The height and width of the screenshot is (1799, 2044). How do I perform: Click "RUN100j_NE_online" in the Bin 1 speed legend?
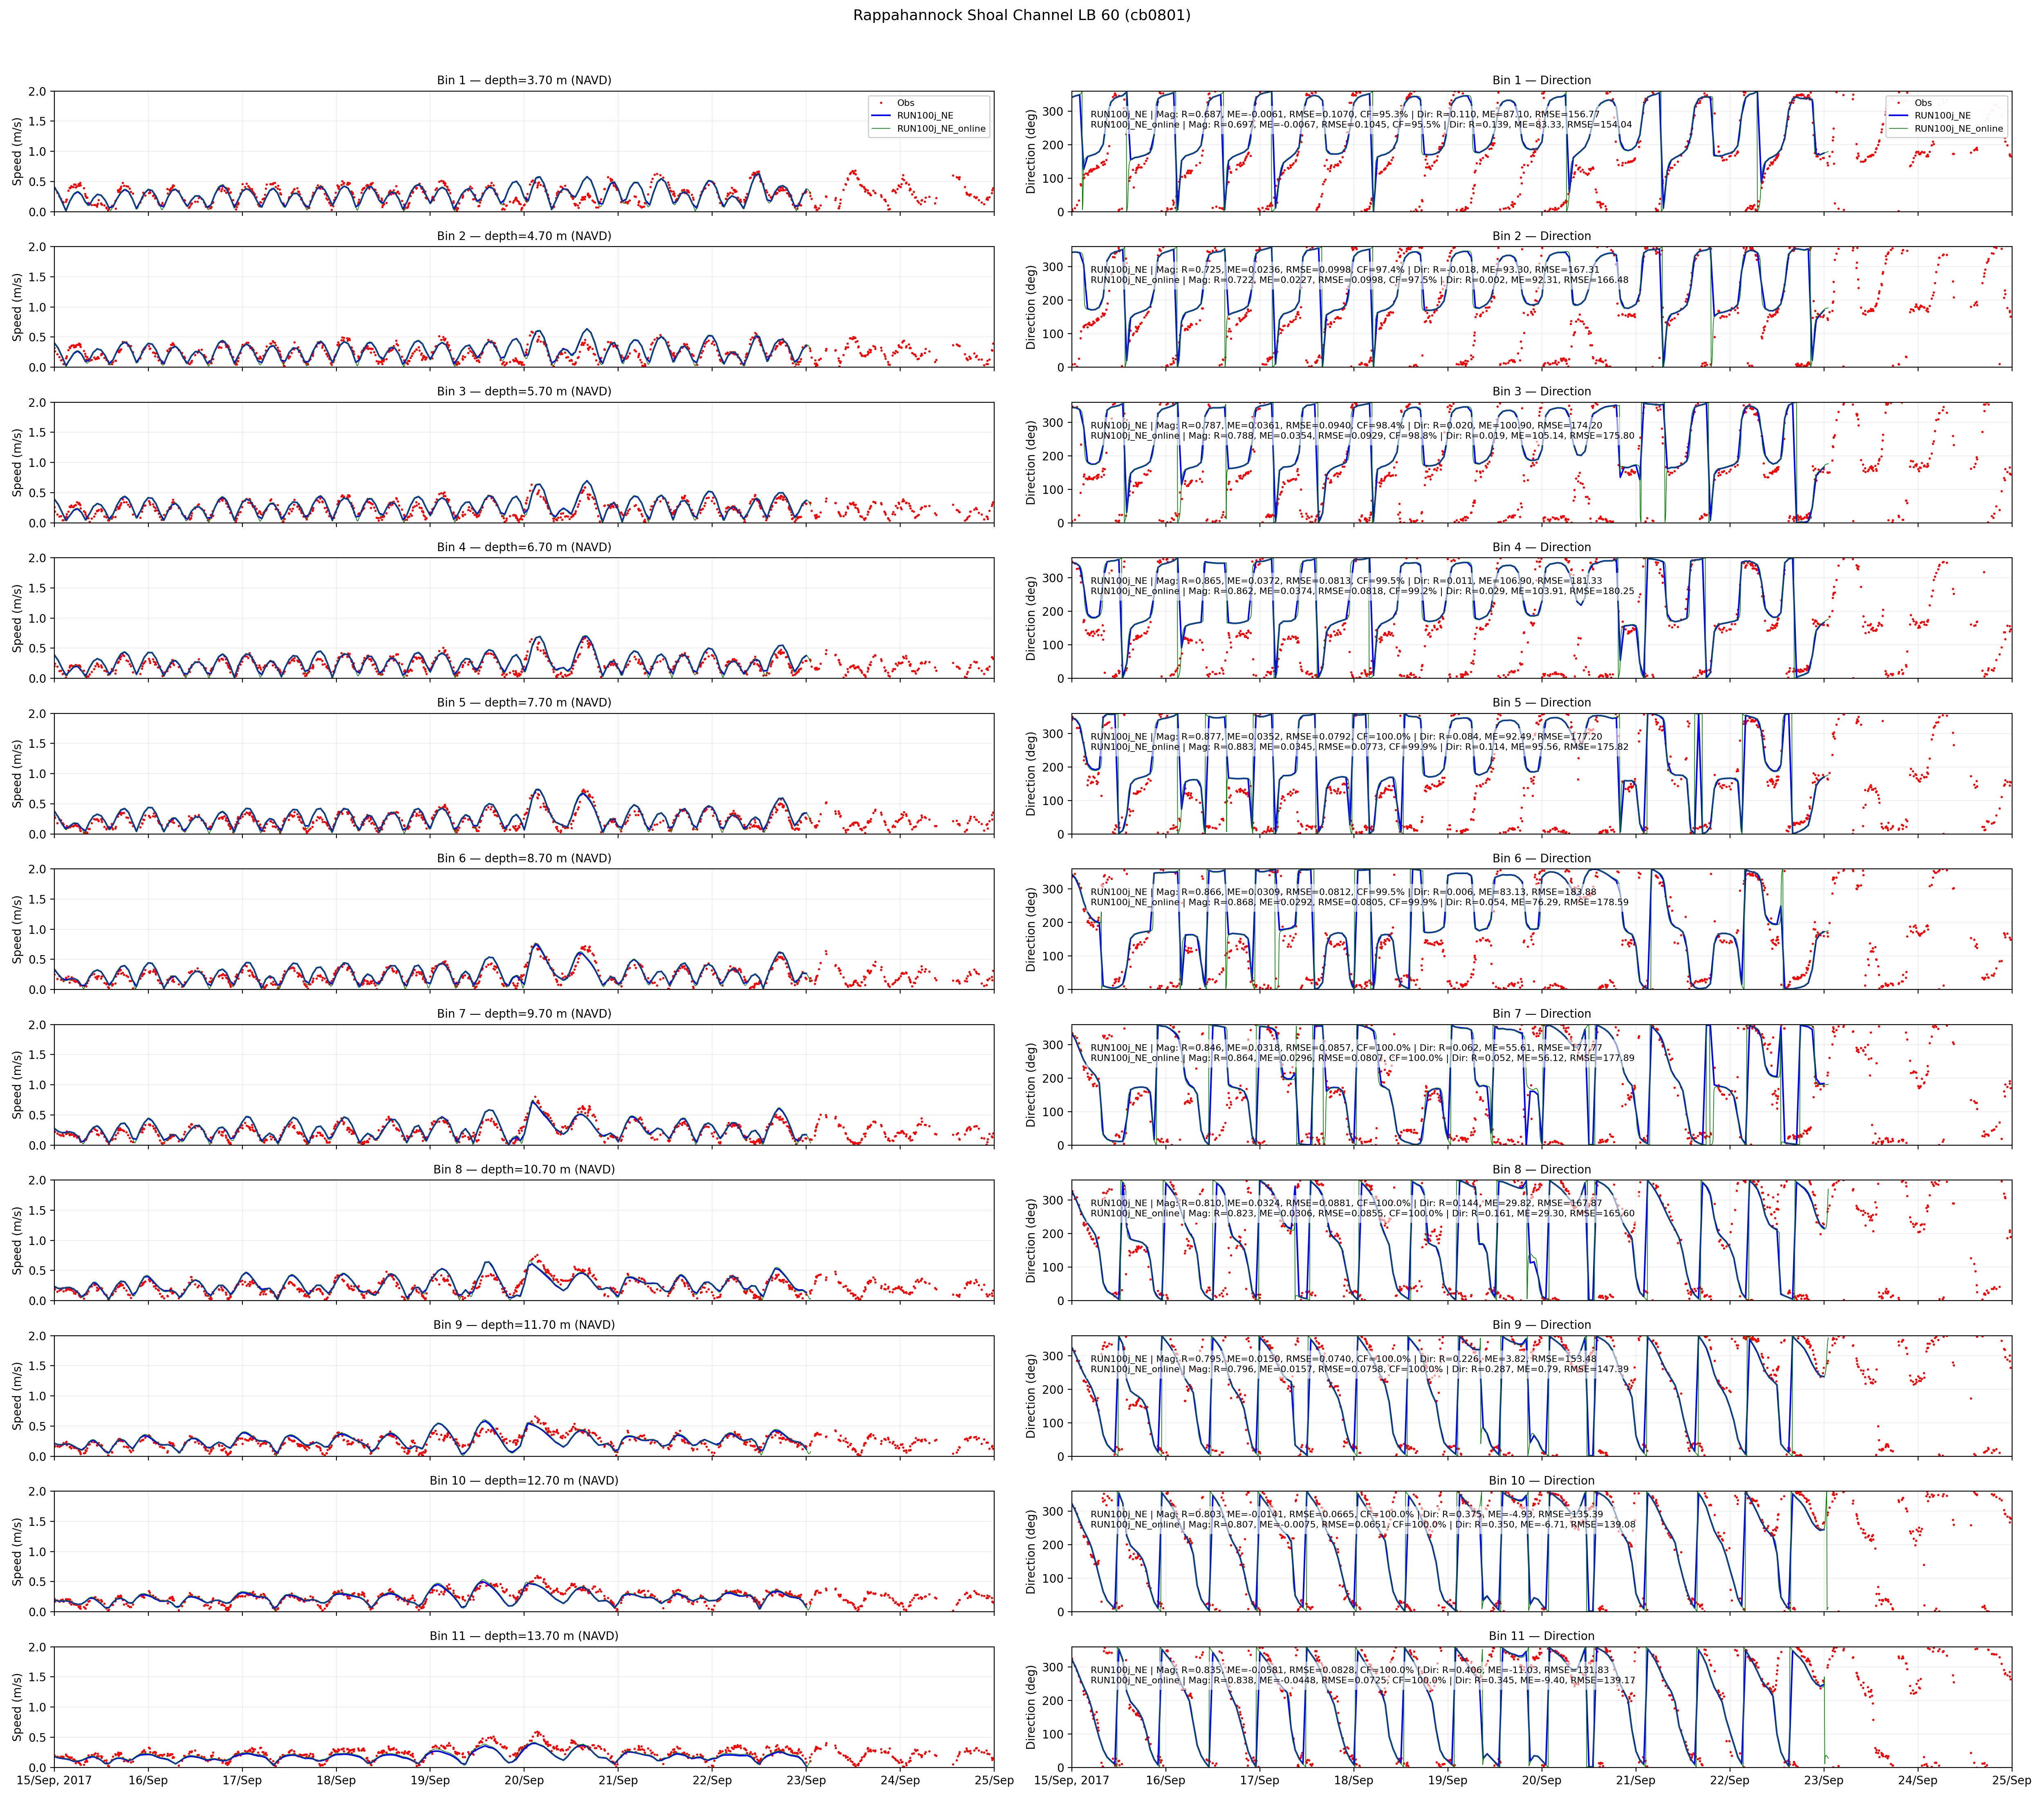[x=941, y=129]
